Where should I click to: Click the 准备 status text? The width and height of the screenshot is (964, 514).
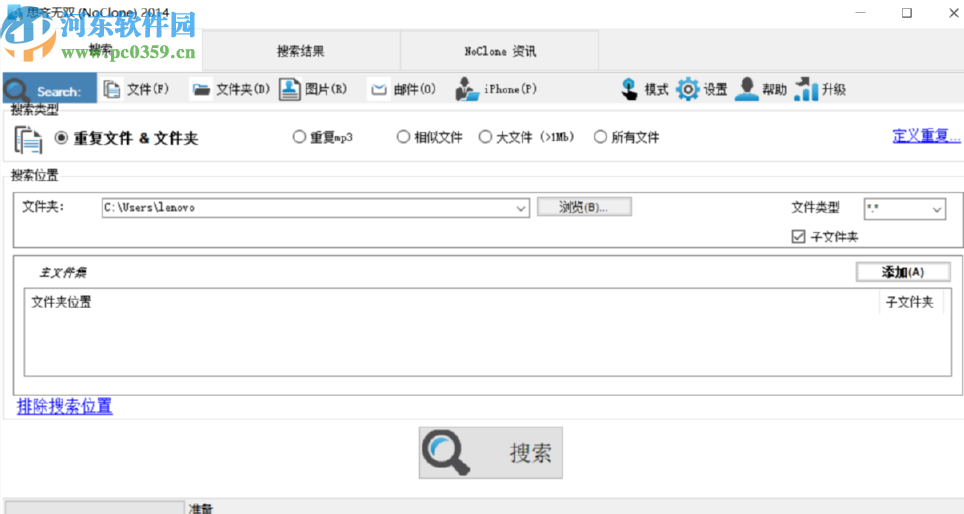[x=200, y=508]
